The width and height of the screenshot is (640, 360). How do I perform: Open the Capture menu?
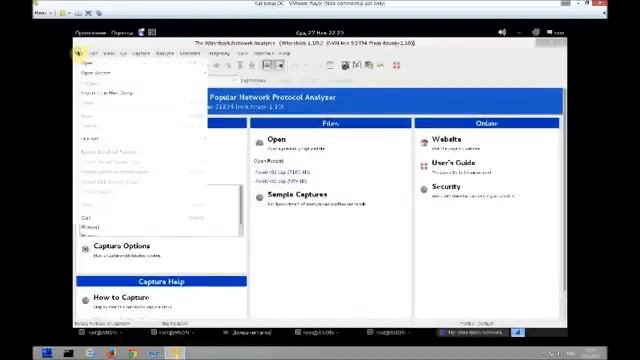coord(141,53)
